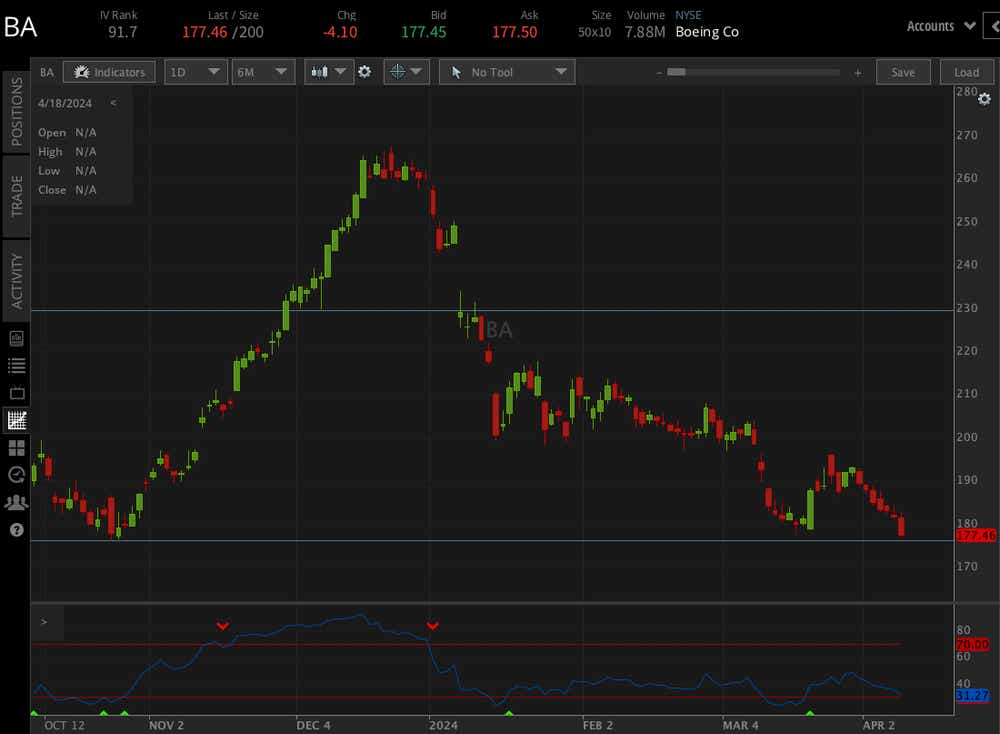Open the Activity side tab
1000x734 pixels.
point(16,281)
